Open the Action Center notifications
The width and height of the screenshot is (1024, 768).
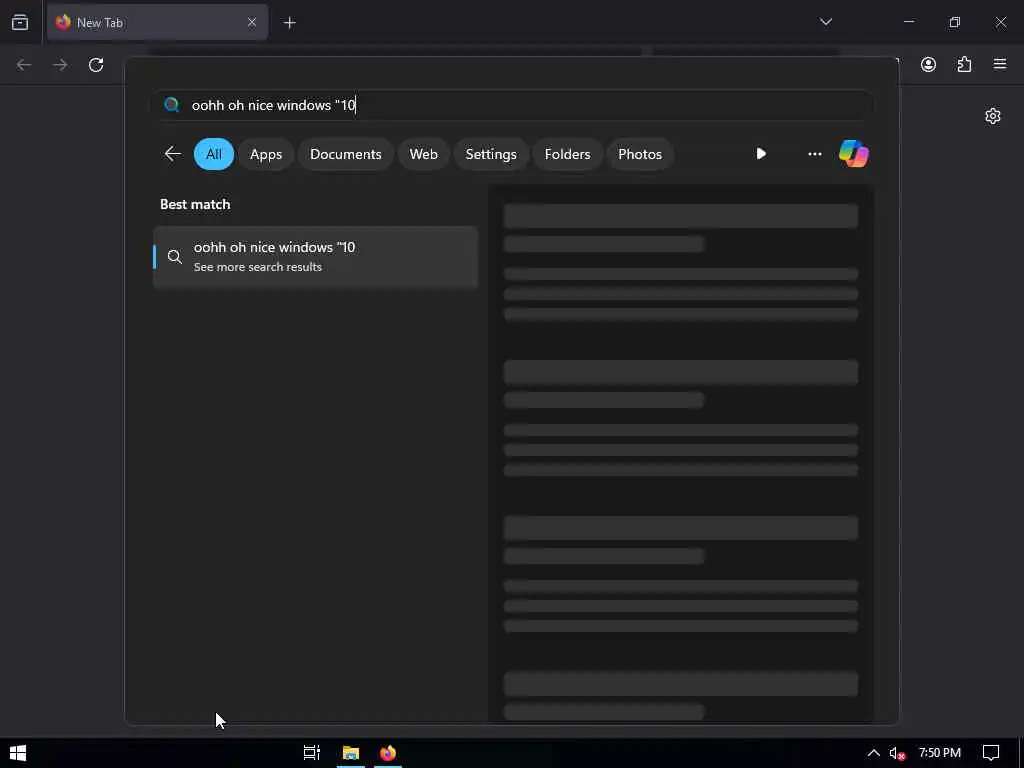click(991, 753)
